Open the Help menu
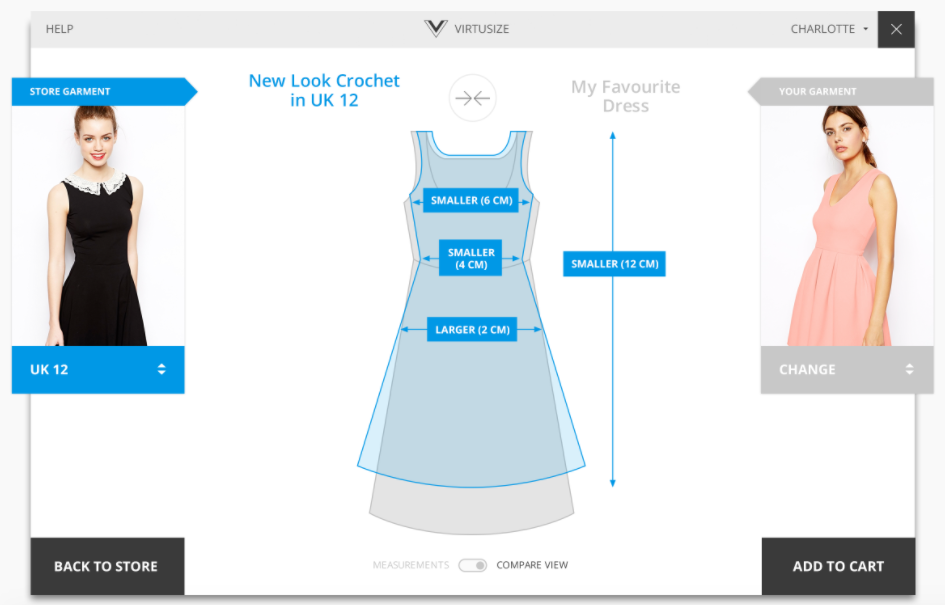Image resolution: width=945 pixels, height=605 pixels. click(x=60, y=29)
